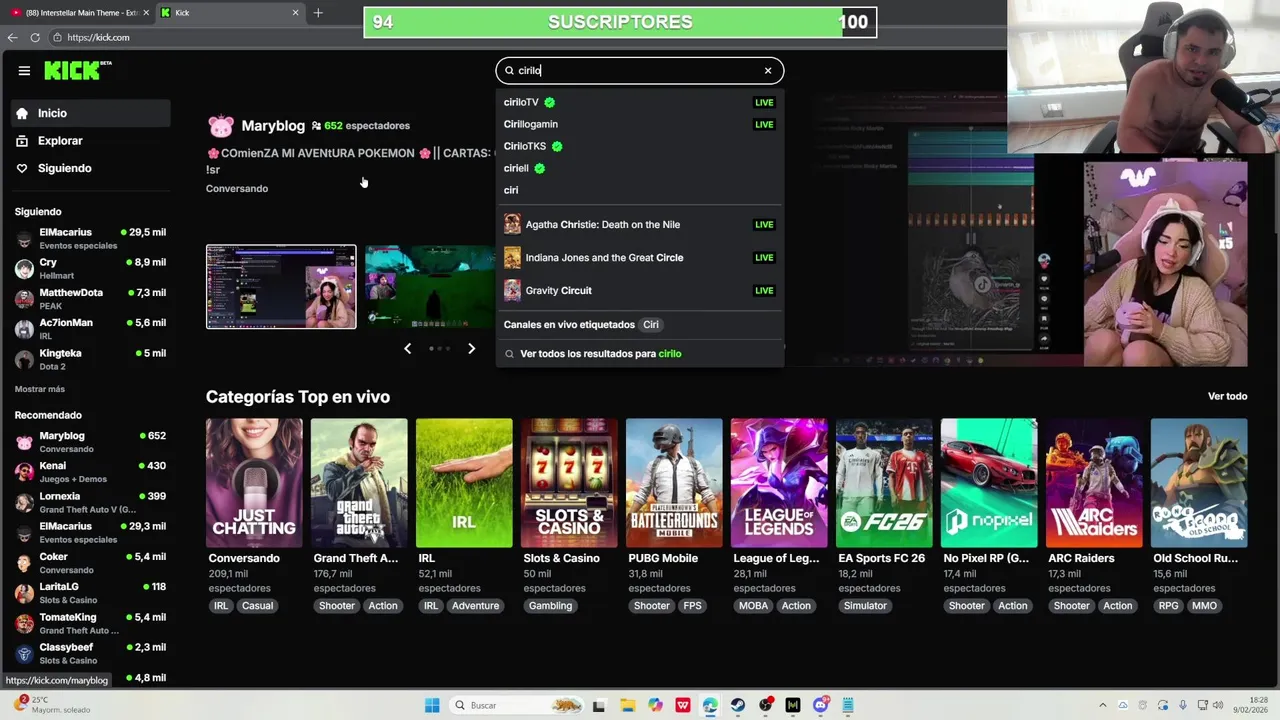Select ciriloTV search suggestion

(639, 102)
